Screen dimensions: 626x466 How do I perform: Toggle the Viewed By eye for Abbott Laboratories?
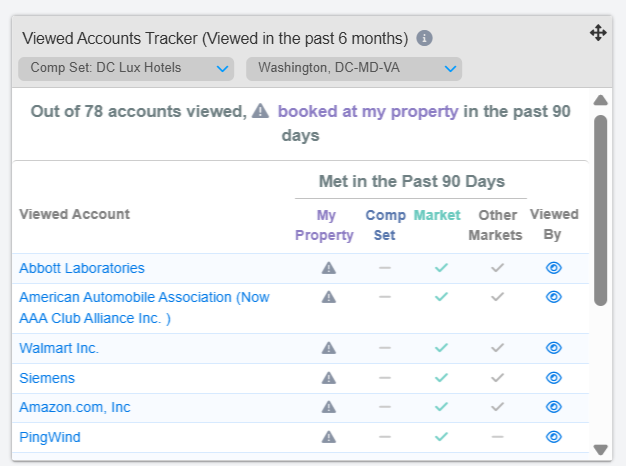pos(554,268)
